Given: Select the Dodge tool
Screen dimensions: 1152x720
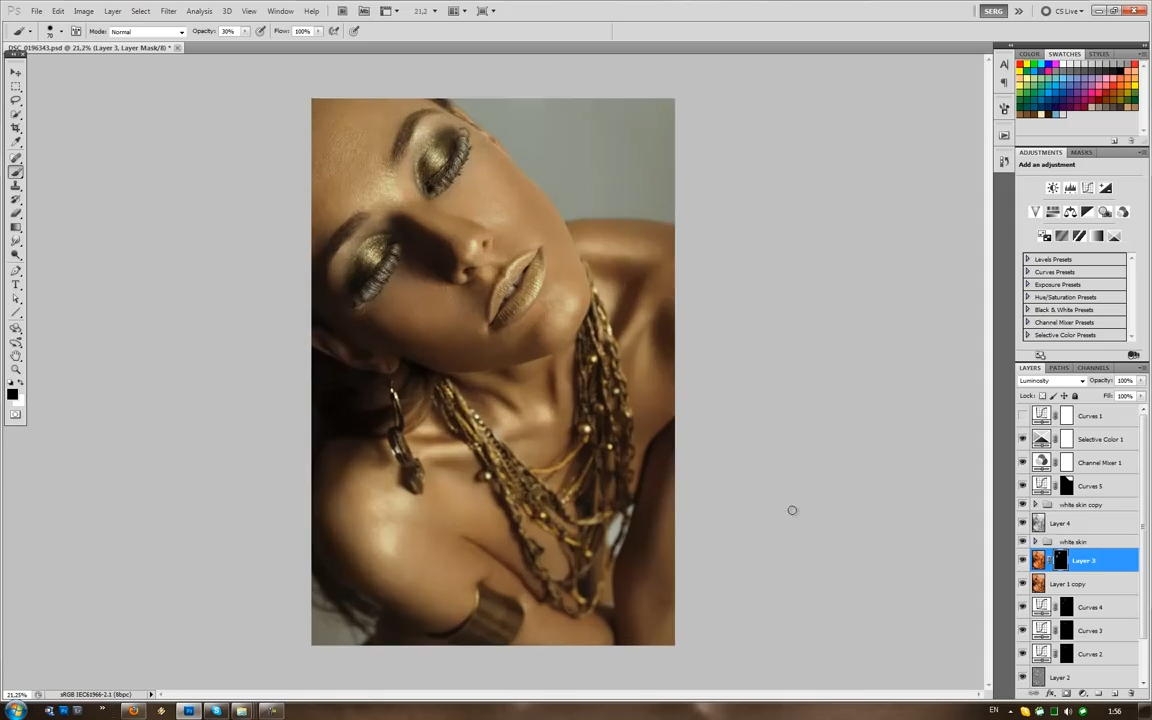Looking at the screenshot, I should [x=15, y=255].
